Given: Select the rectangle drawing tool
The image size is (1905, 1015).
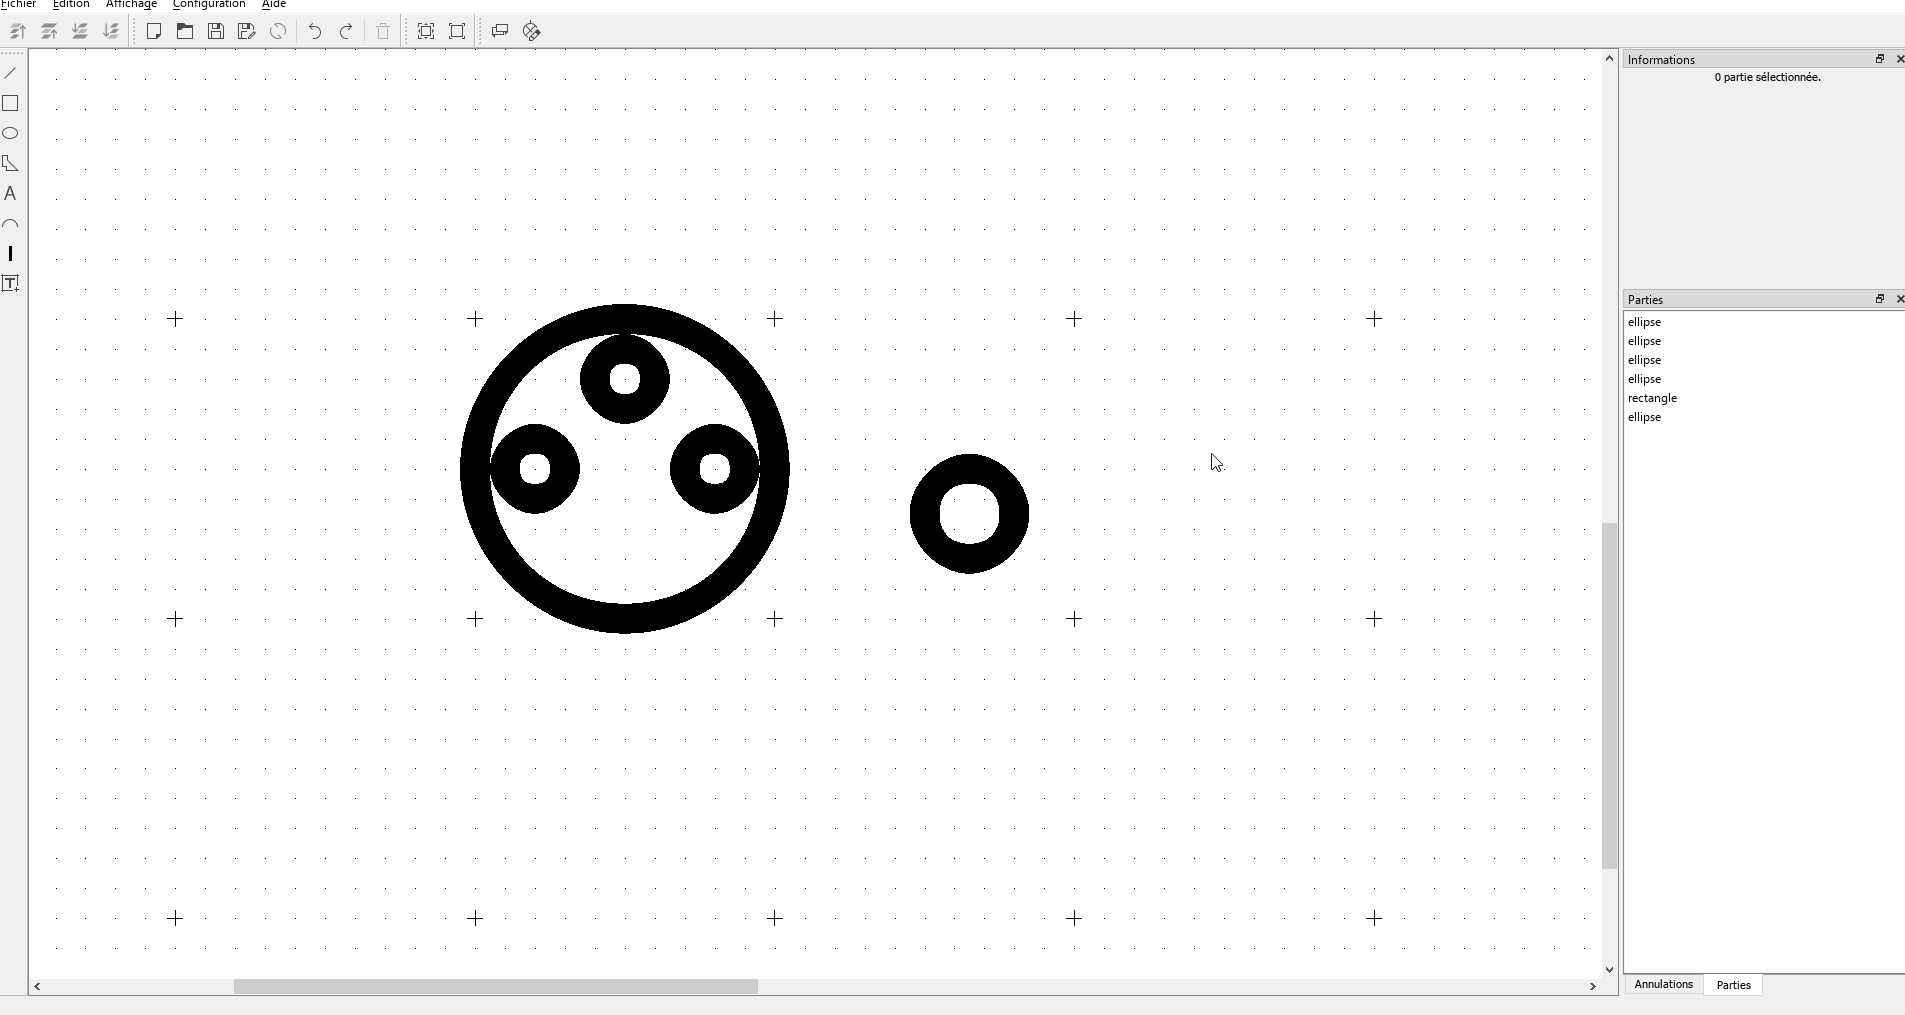Looking at the screenshot, I should point(11,103).
